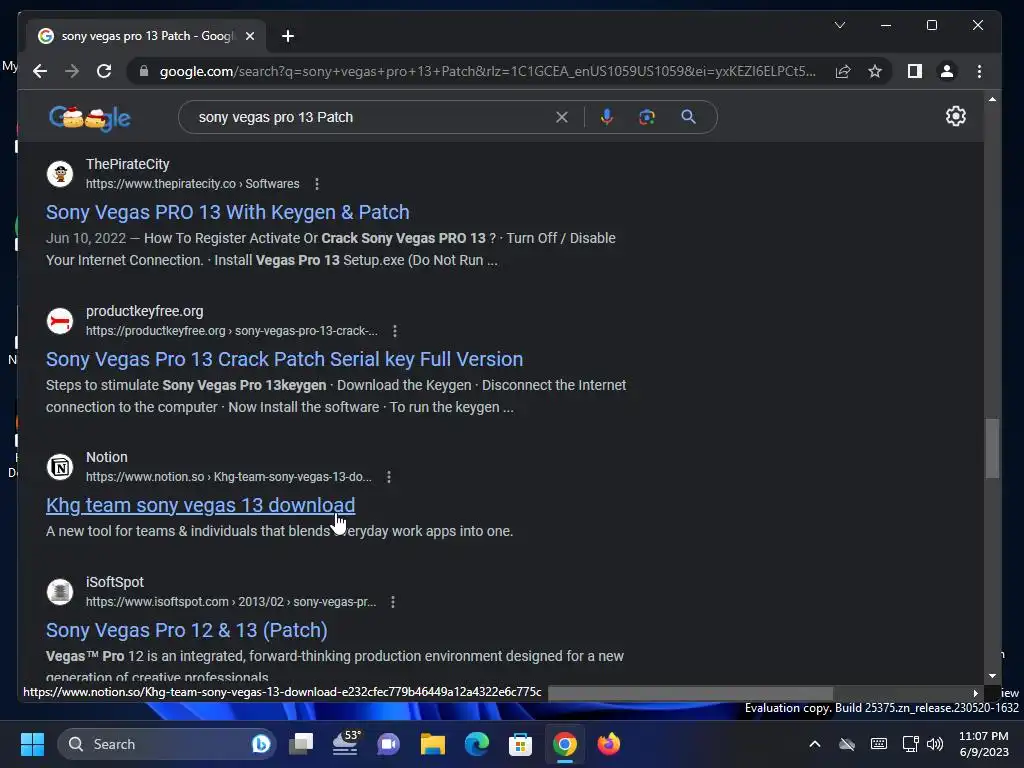The width and height of the screenshot is (1024, 768).
Task: Click the thepiratecity.co Softwares URL breadcrumb
Action: pyautogui.click(x=193, y=184)
